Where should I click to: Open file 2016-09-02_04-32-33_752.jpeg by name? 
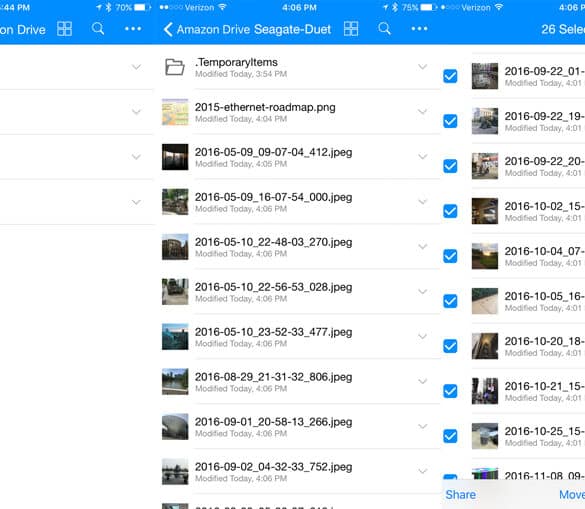(273, 467)
